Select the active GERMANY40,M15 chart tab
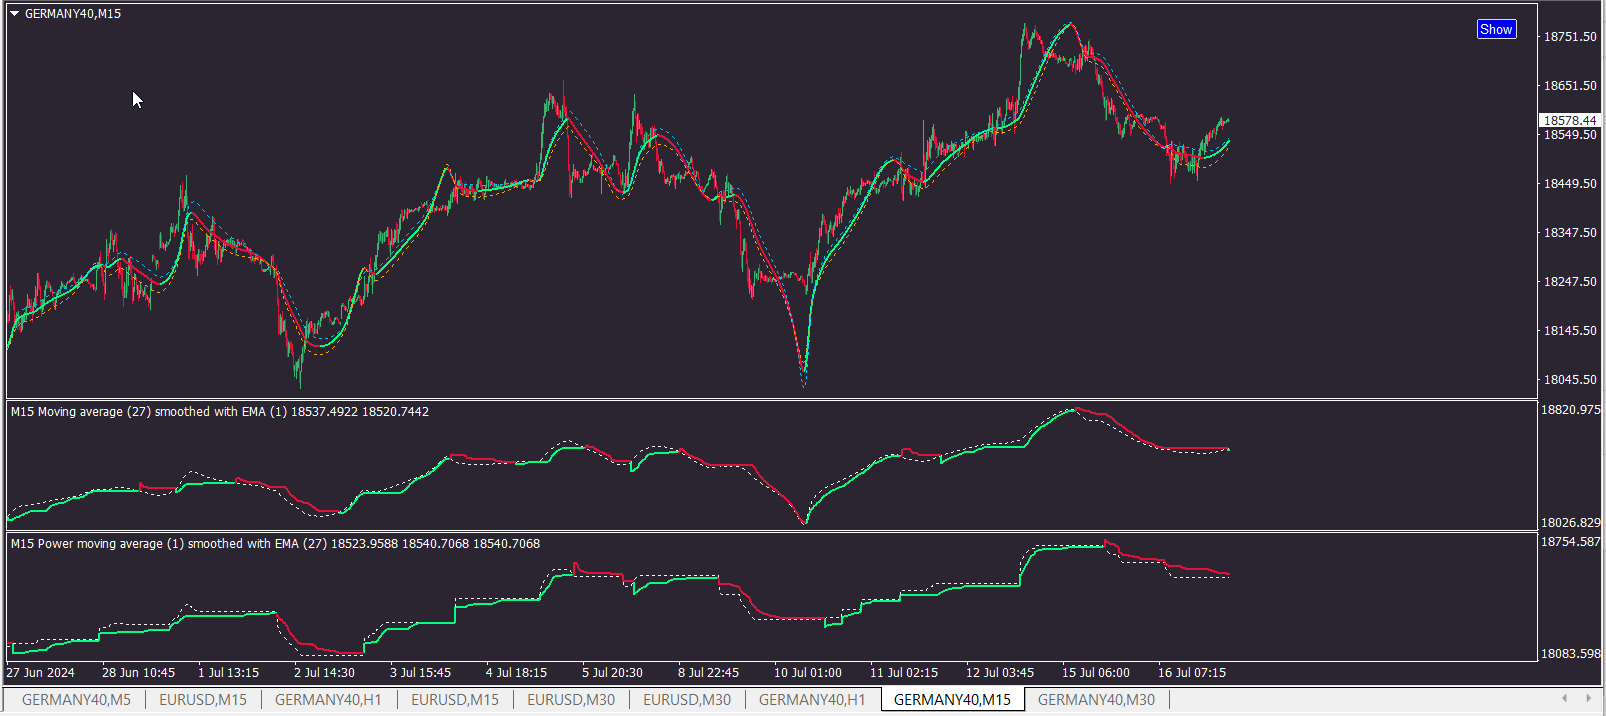The image size is (1606, 716). pos(952,700)
